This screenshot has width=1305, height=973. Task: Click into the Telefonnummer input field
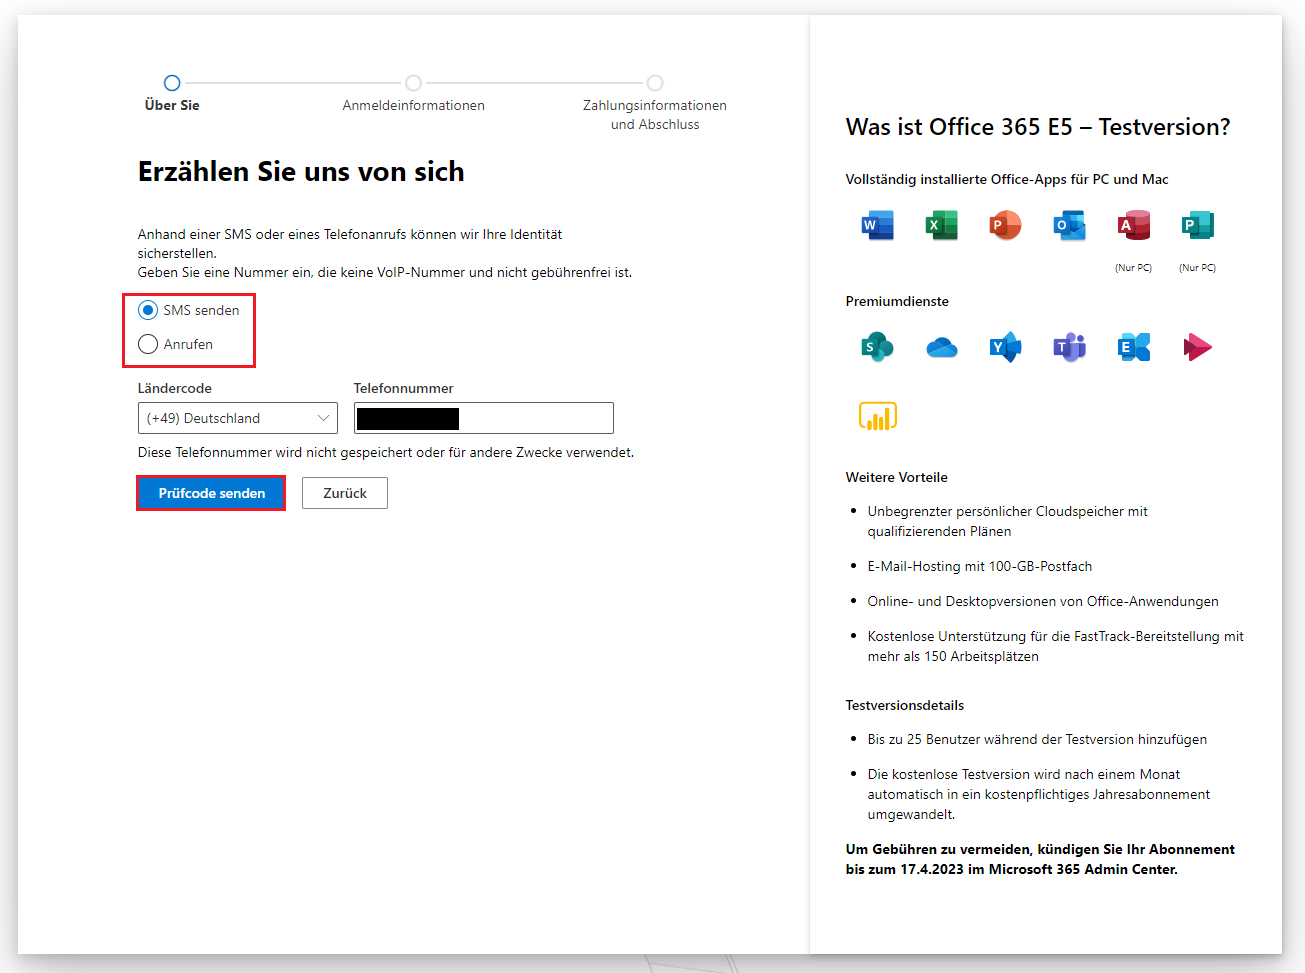point(535,418)
